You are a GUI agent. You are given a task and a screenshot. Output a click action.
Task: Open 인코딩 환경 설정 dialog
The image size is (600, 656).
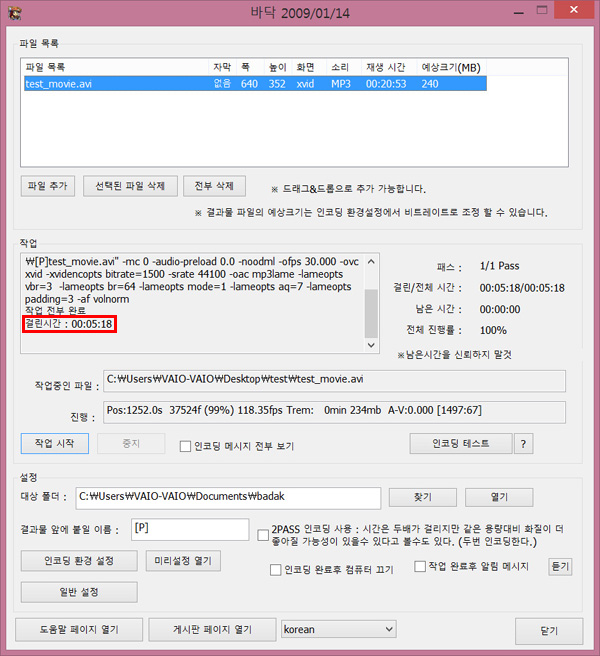tap(79, 561)
